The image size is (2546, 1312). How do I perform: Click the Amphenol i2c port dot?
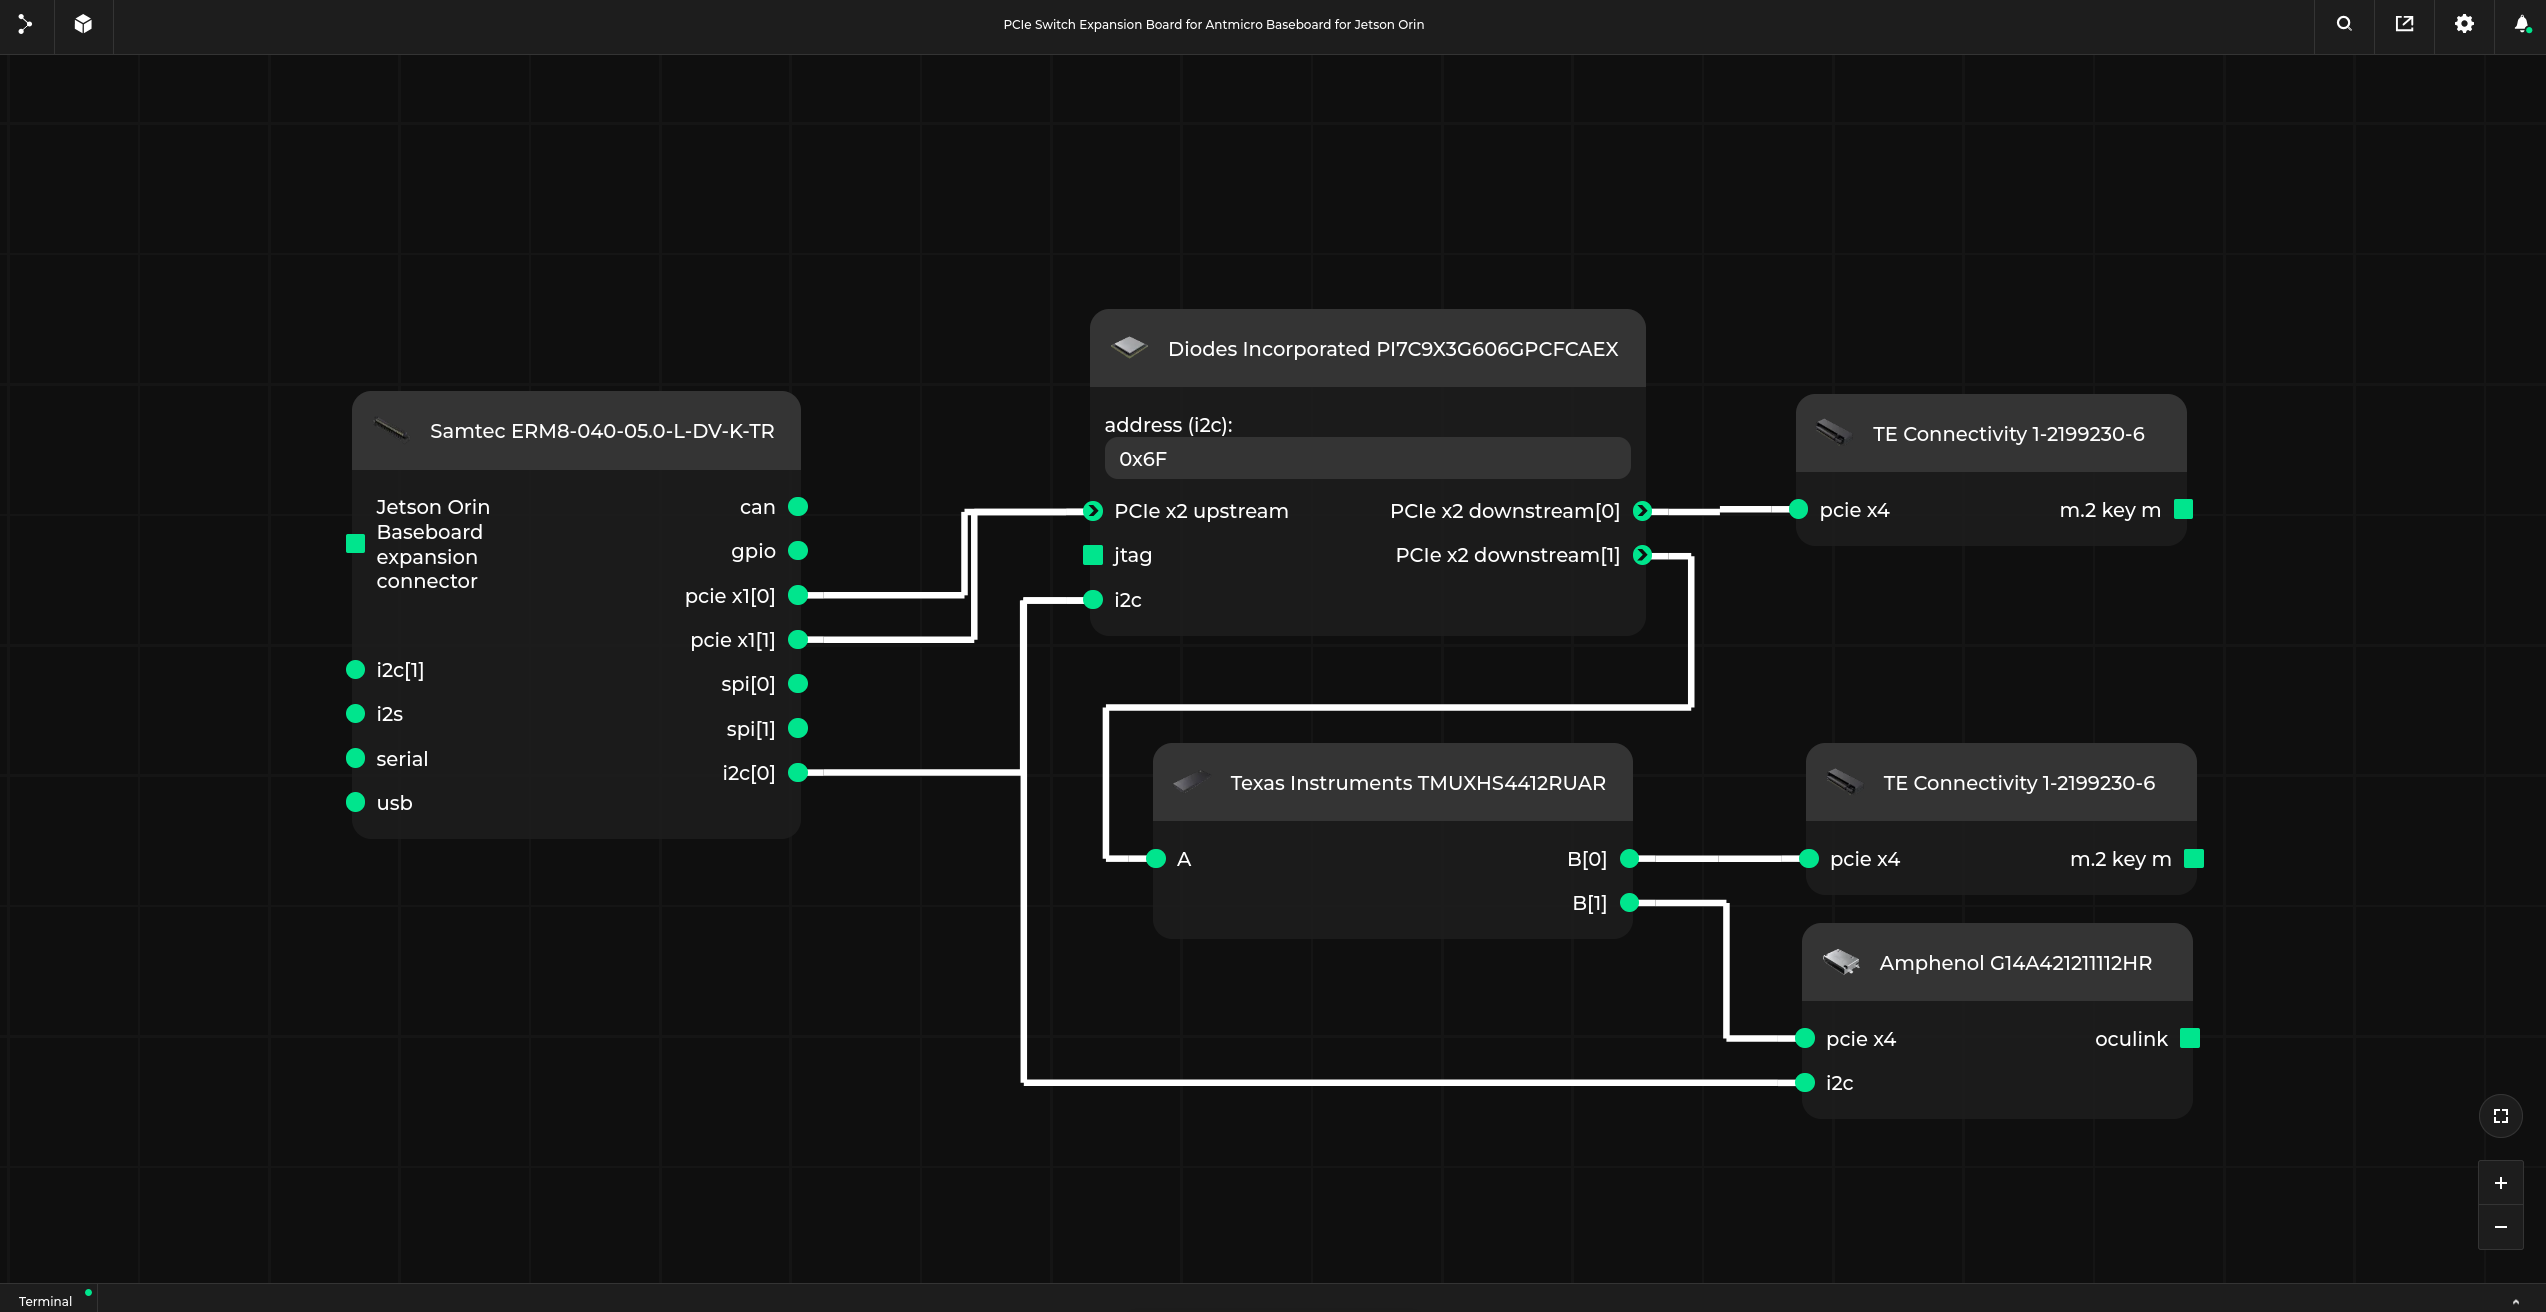click(1805, 1083)
